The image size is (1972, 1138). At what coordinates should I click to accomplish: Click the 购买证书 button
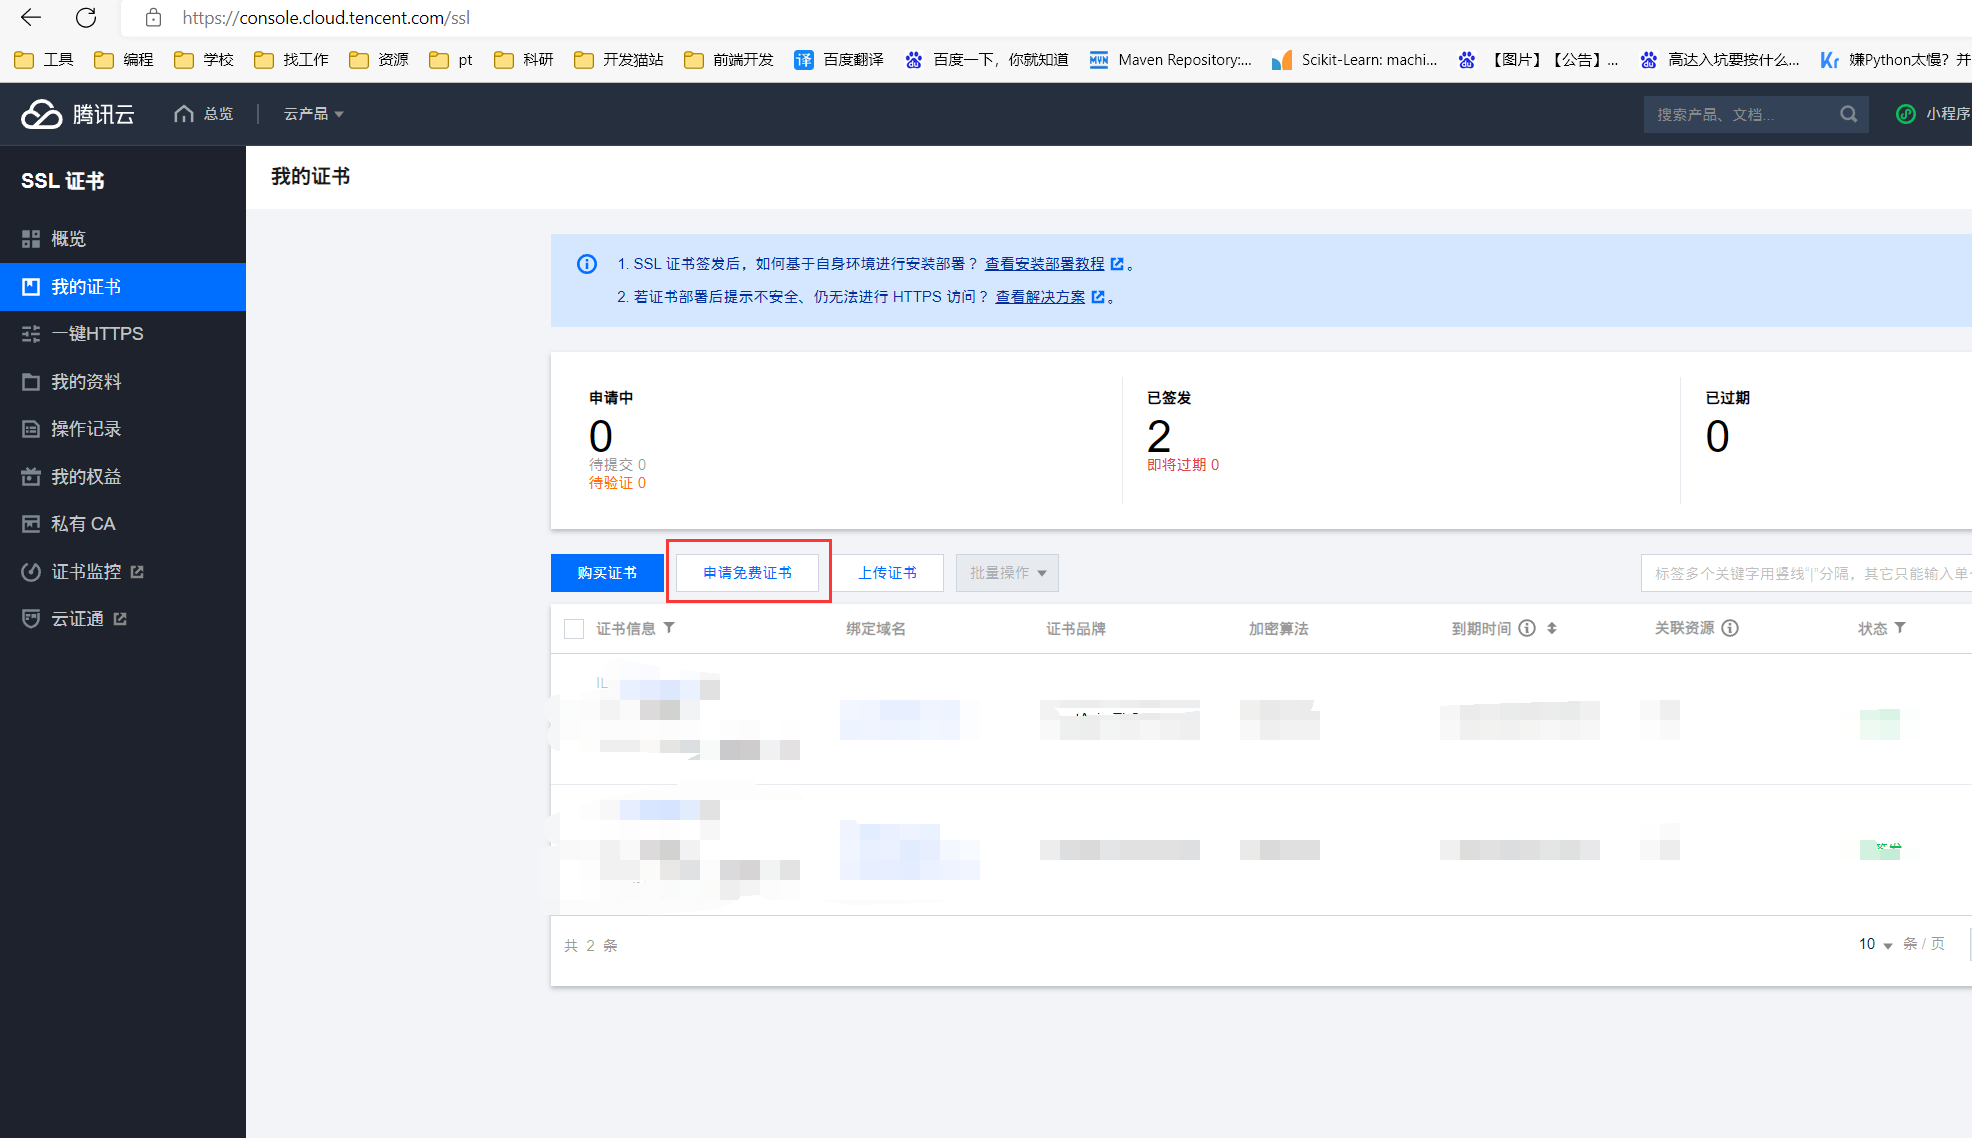coord(607,573)
